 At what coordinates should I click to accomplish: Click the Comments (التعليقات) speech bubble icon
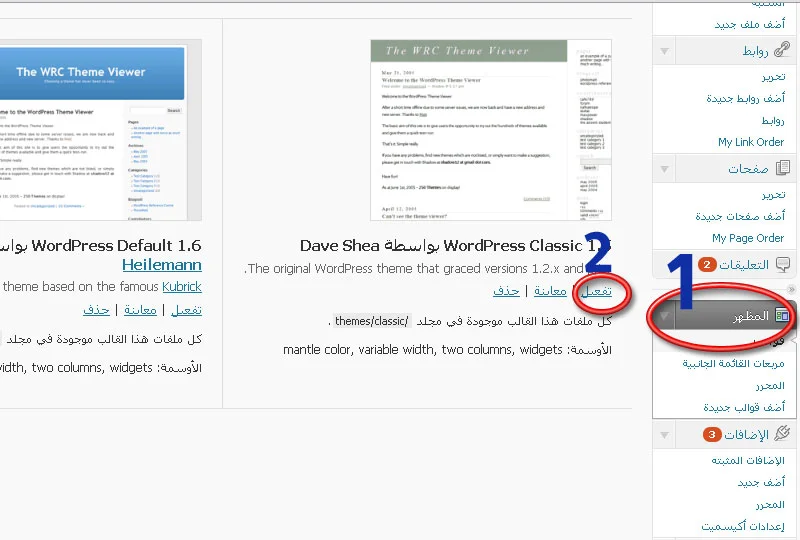pyautogui.click(x=782, y=265)
